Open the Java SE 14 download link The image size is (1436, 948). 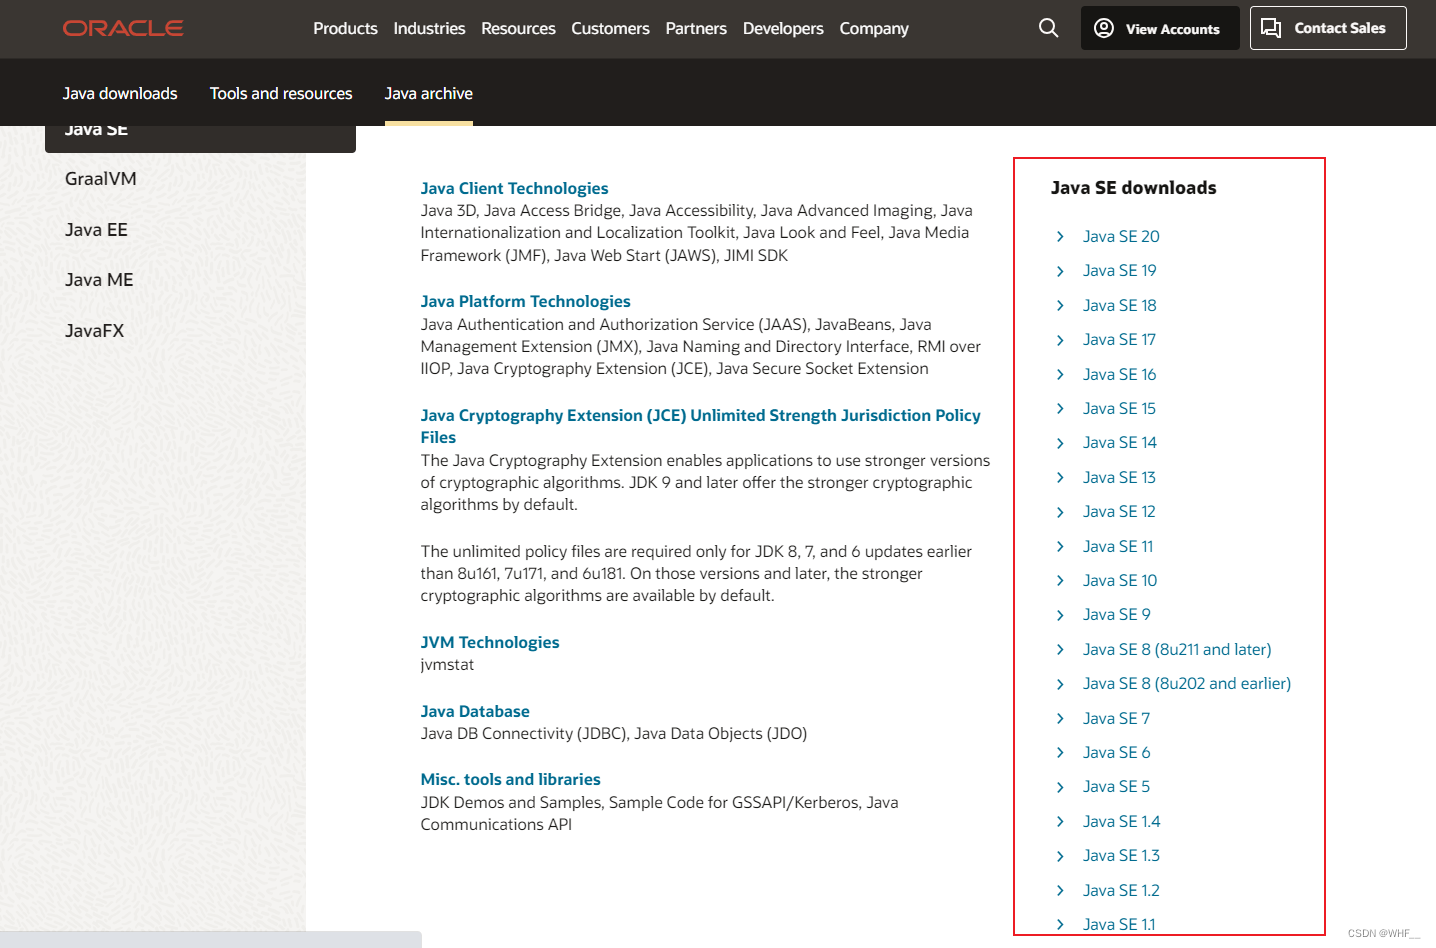click(1119, 442)
